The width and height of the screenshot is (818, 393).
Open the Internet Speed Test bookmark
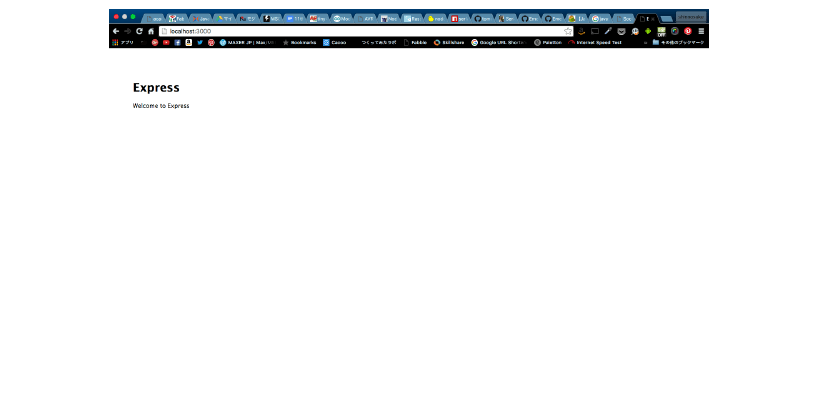pyautogui.click(x=595, y=43)
